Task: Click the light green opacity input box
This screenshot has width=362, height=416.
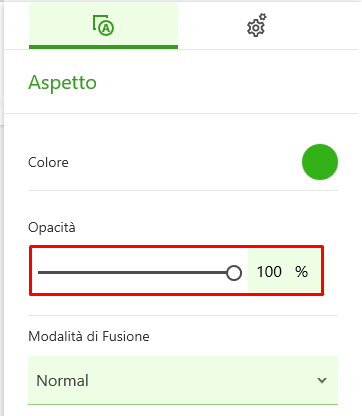Action: (x=285, y=272)
